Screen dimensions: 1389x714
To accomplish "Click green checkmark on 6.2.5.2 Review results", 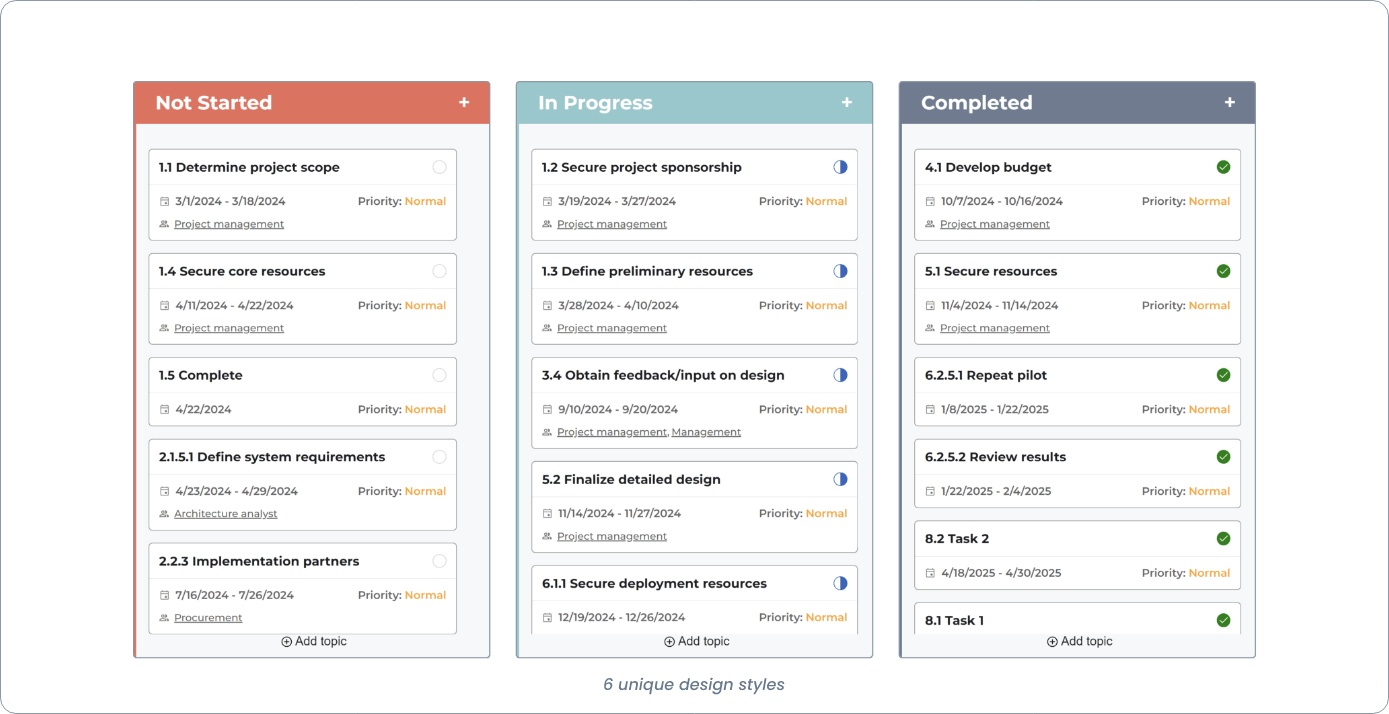I will (1223, 457).
